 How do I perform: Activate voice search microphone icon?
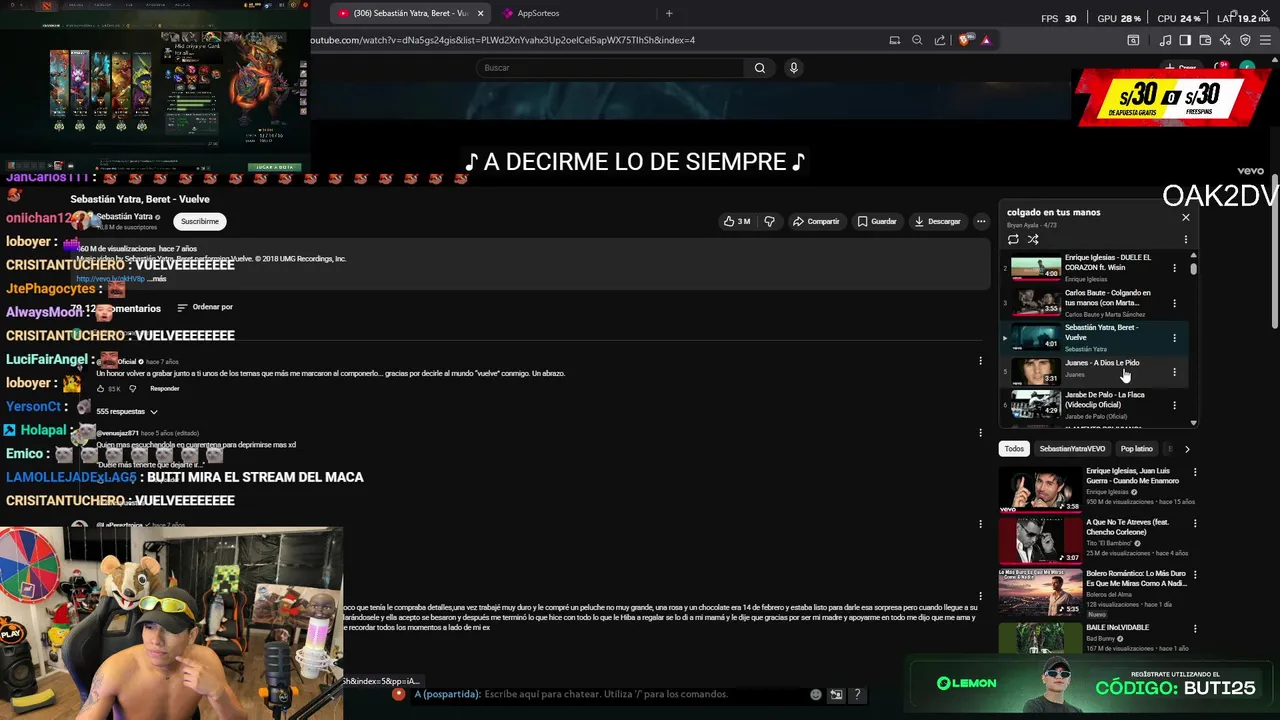[x=794, y=68]
